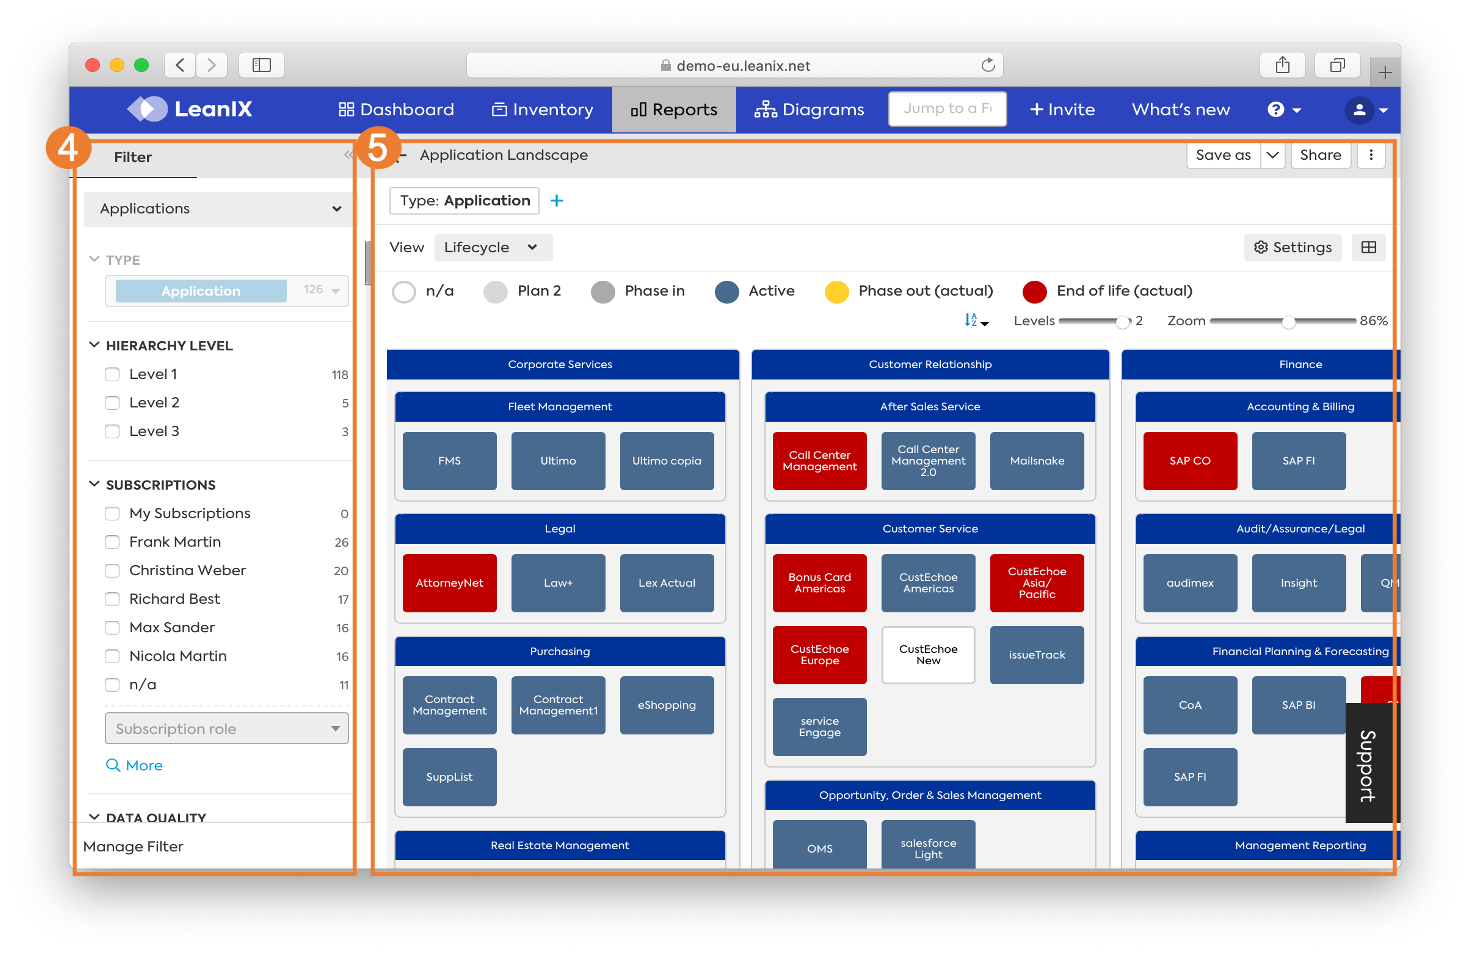Click the More subscriptions link
This screenshot has height=954, width=1468.
134,765
